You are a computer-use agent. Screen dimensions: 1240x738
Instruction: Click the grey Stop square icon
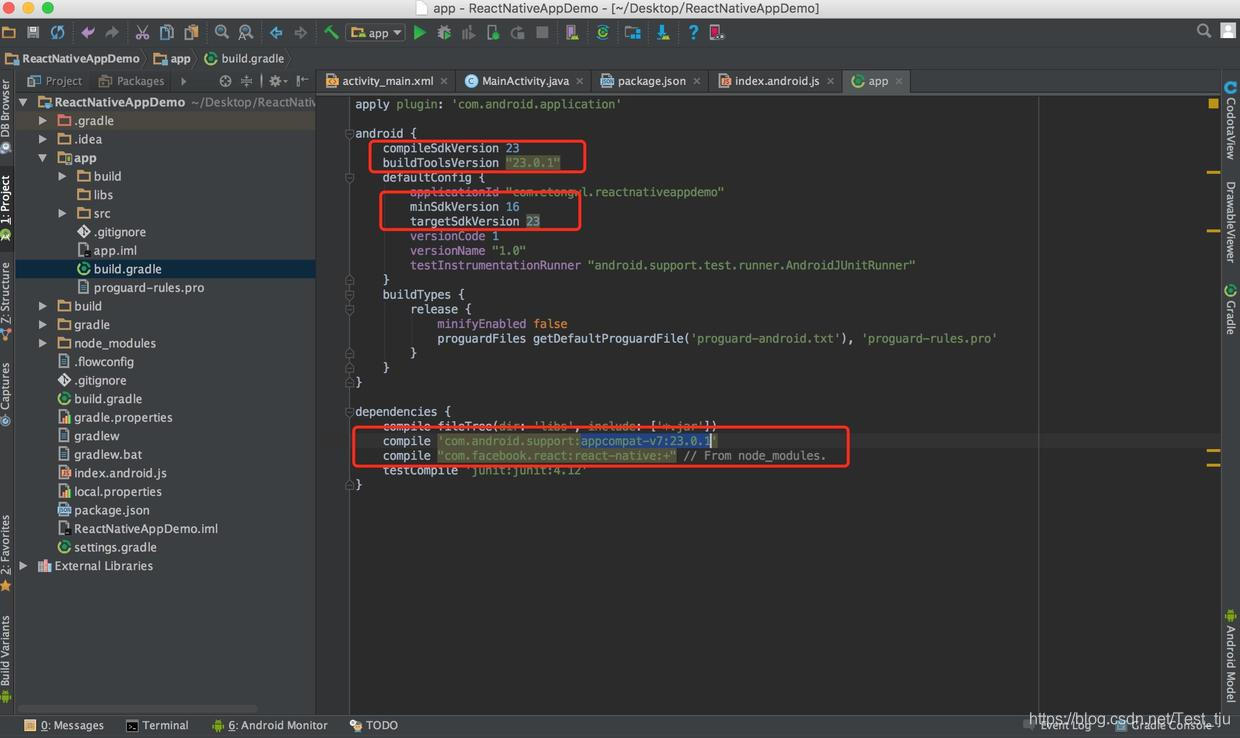[542, 33]
